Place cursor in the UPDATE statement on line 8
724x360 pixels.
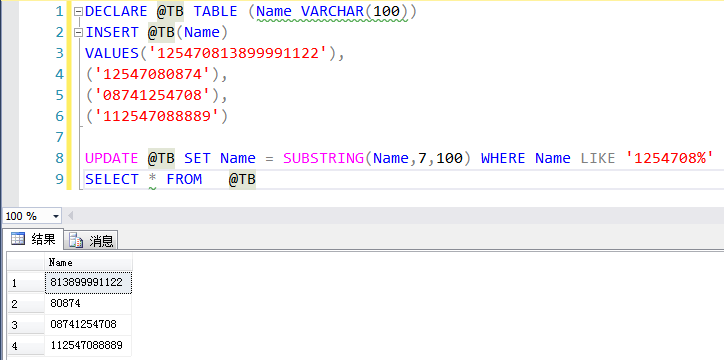pos(396,158)
